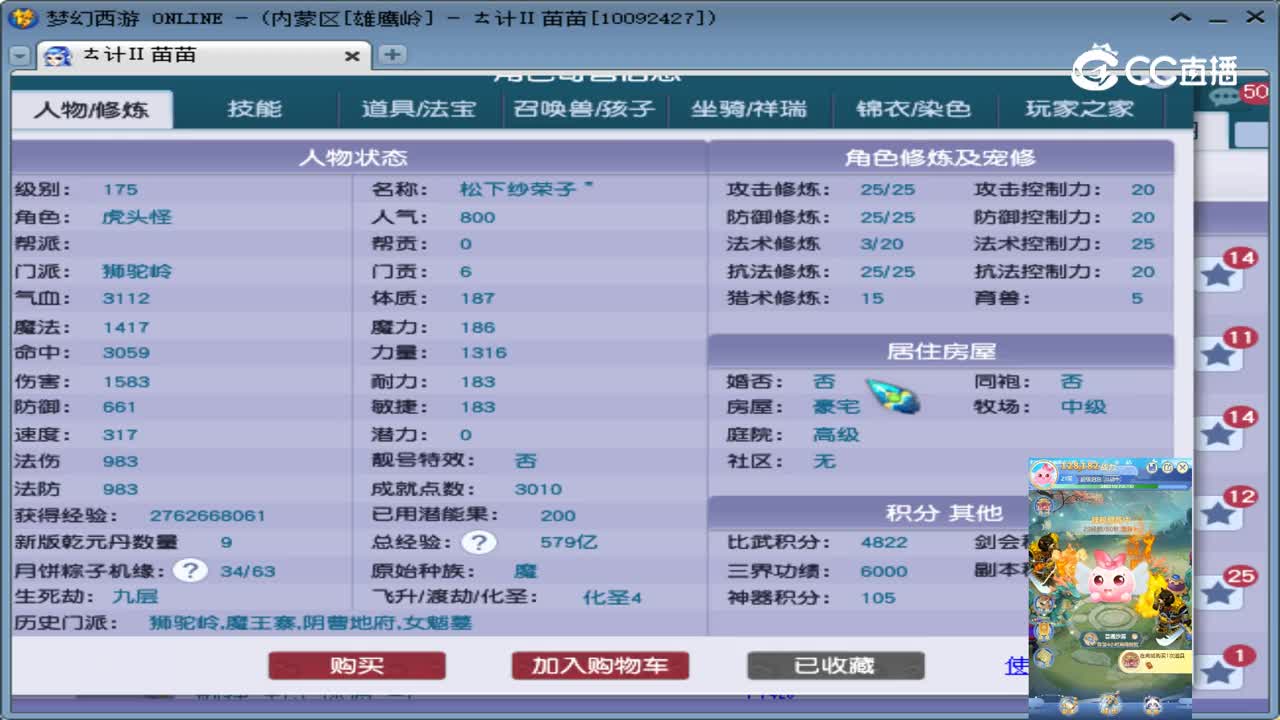
Task: Click the 购买 button
Action: coord(357,665)
